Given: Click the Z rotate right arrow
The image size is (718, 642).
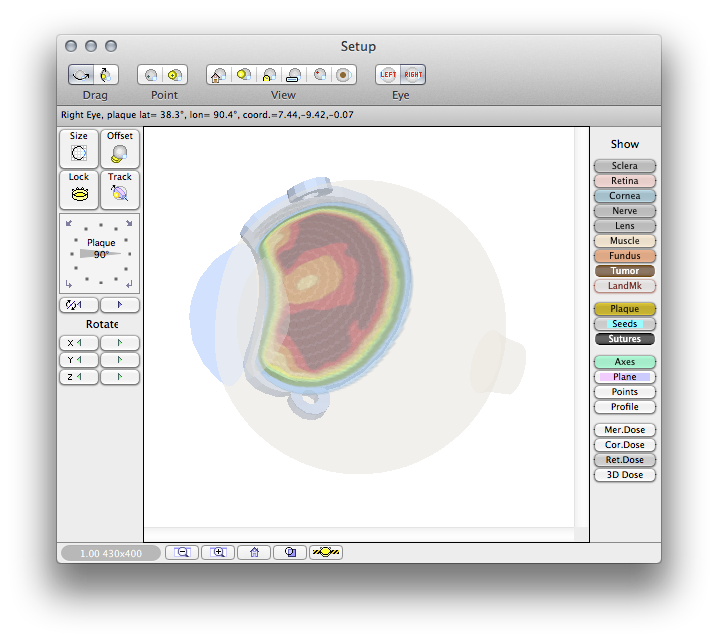Looking at the screenshot, I should click(120, 377).
